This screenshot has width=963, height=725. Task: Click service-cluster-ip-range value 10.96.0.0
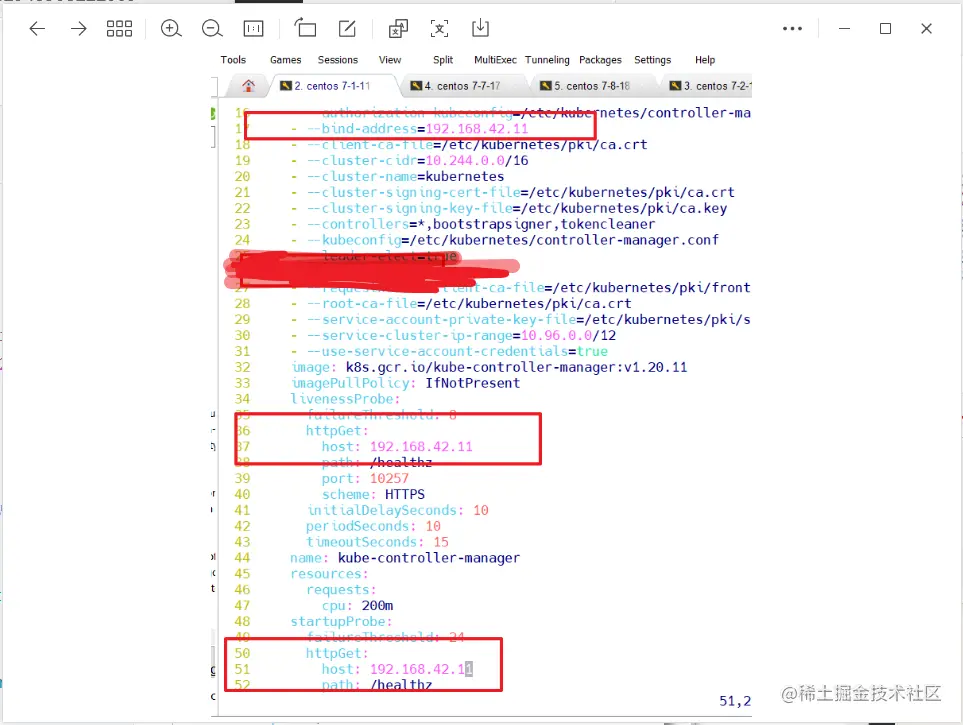coord(556,335)
